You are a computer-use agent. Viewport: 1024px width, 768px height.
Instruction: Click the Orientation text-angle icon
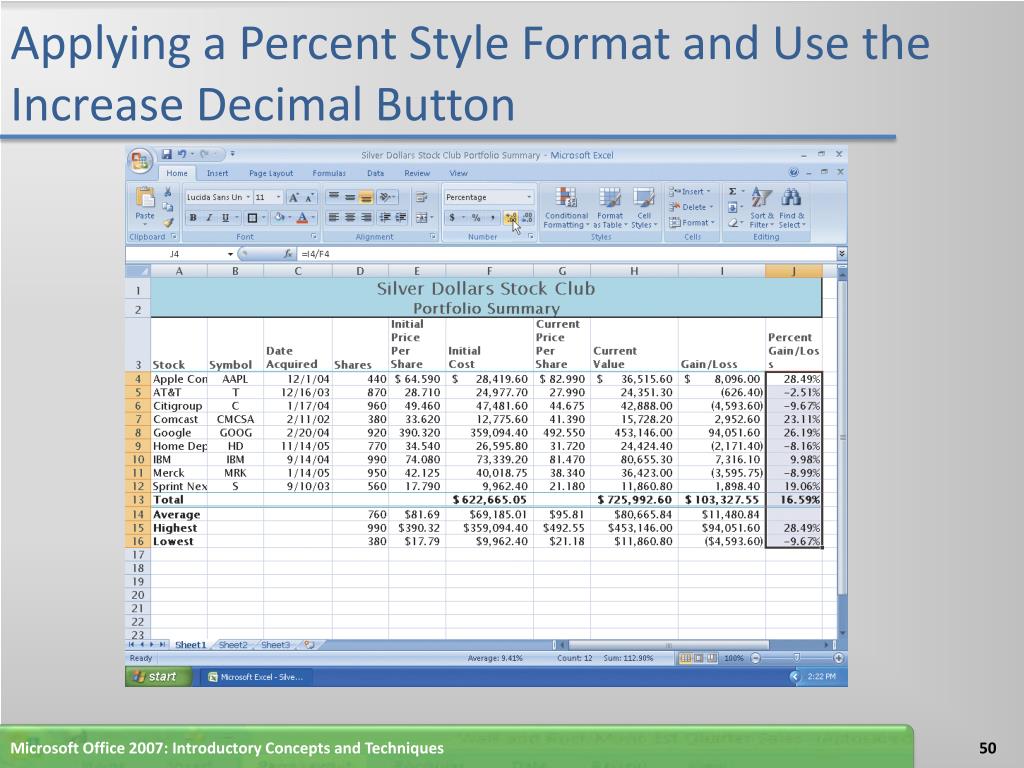tap(387, 197)
